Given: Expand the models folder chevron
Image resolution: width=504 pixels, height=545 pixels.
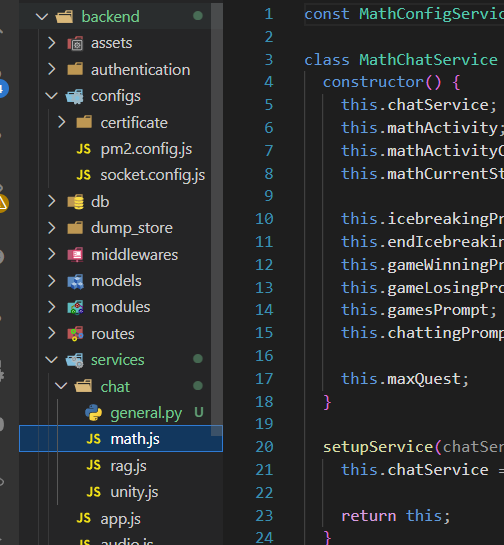Looking at the screenshot, I should (51, 280).
